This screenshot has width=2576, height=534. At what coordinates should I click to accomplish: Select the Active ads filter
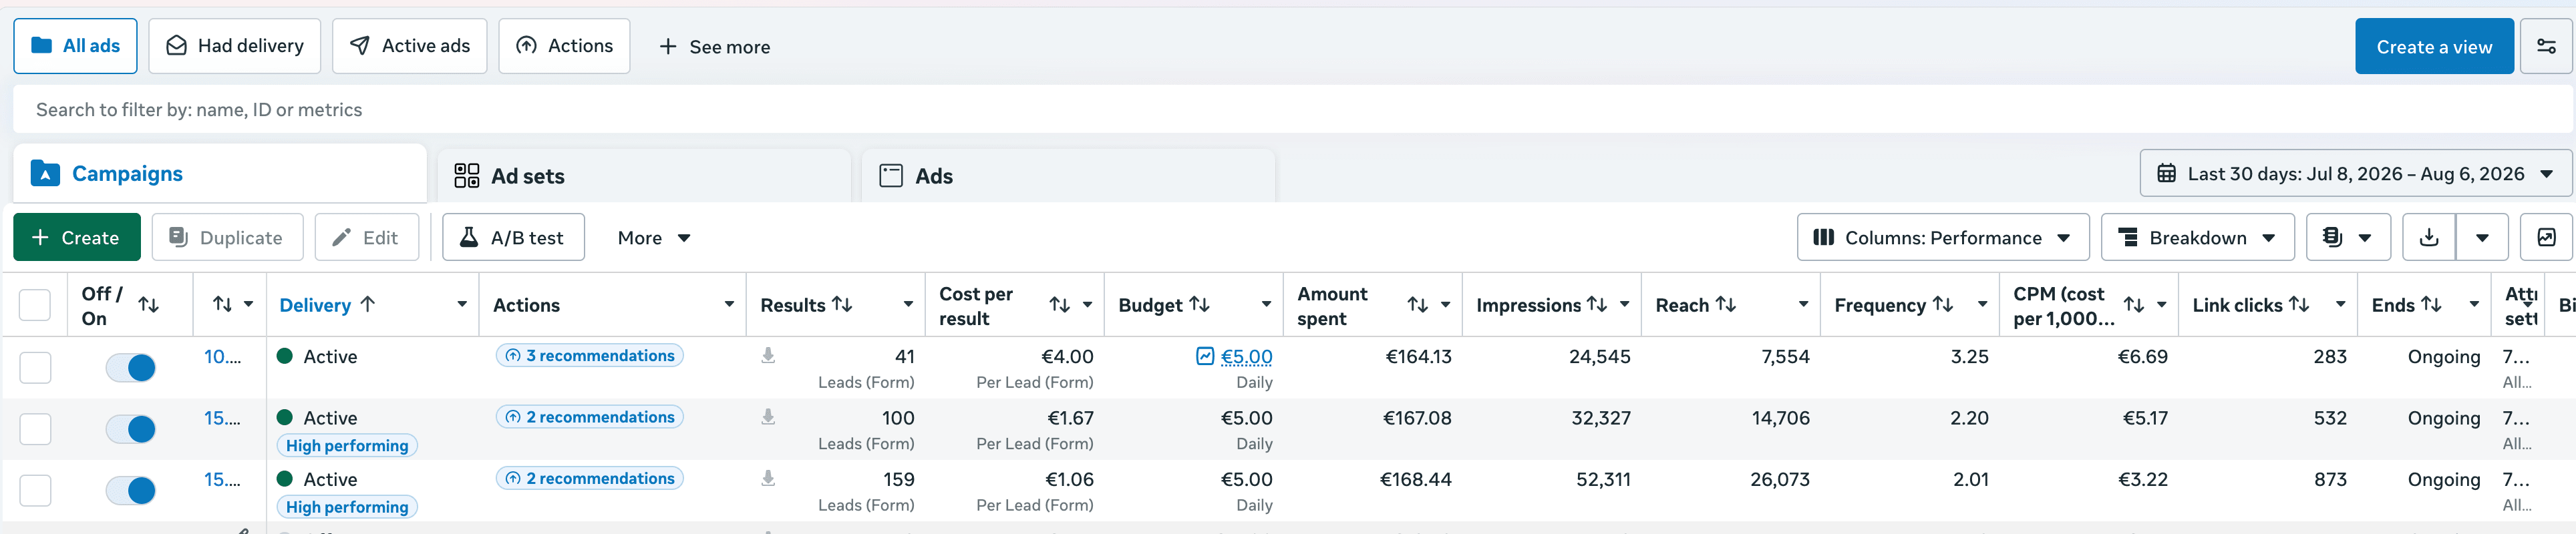tap(410, 46)
